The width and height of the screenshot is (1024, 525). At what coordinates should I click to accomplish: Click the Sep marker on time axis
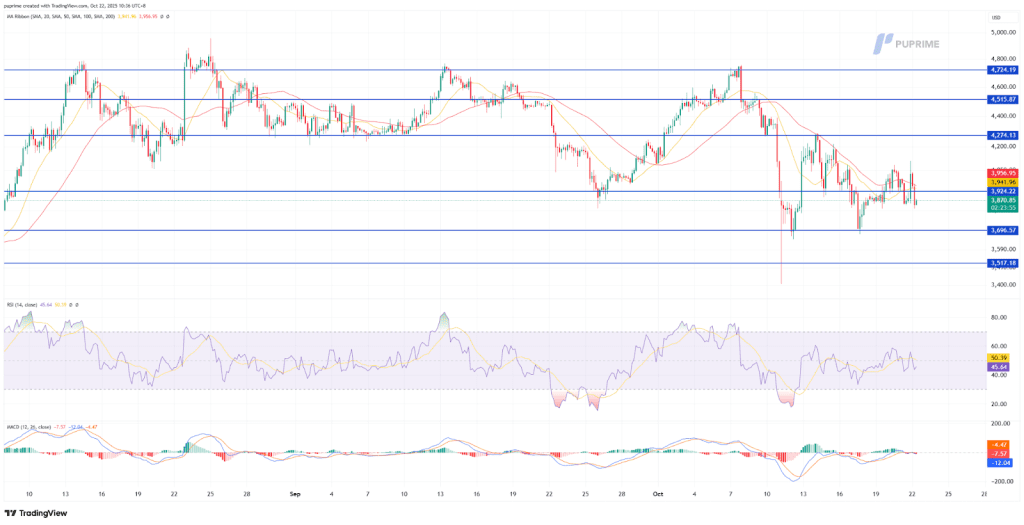tap(295, 494)
